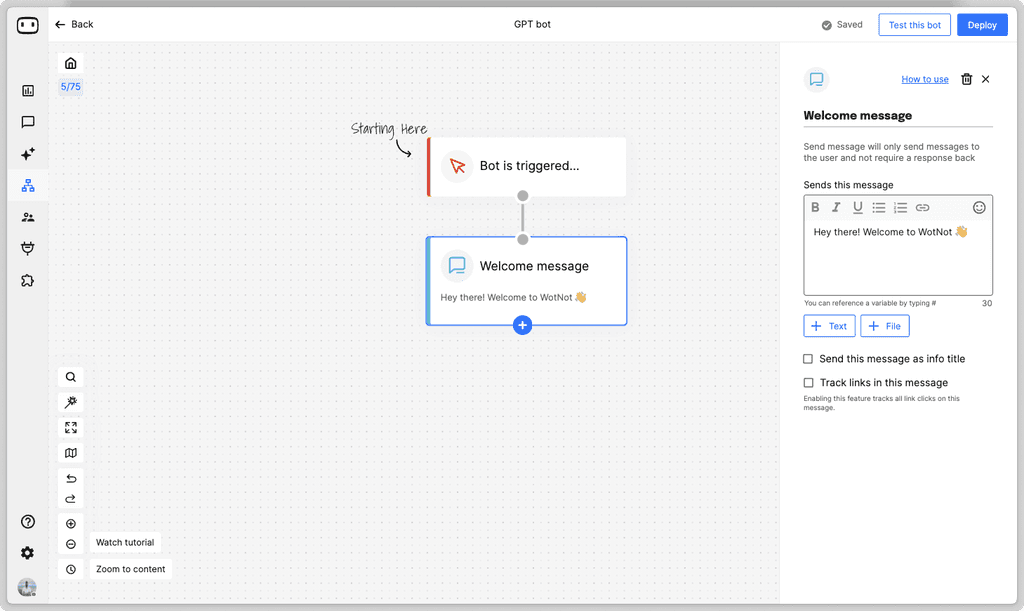Open Conversations using the chat bubble sidebar icon
The width and height of the screenshot is (1024, 611).
coord(27,122)
